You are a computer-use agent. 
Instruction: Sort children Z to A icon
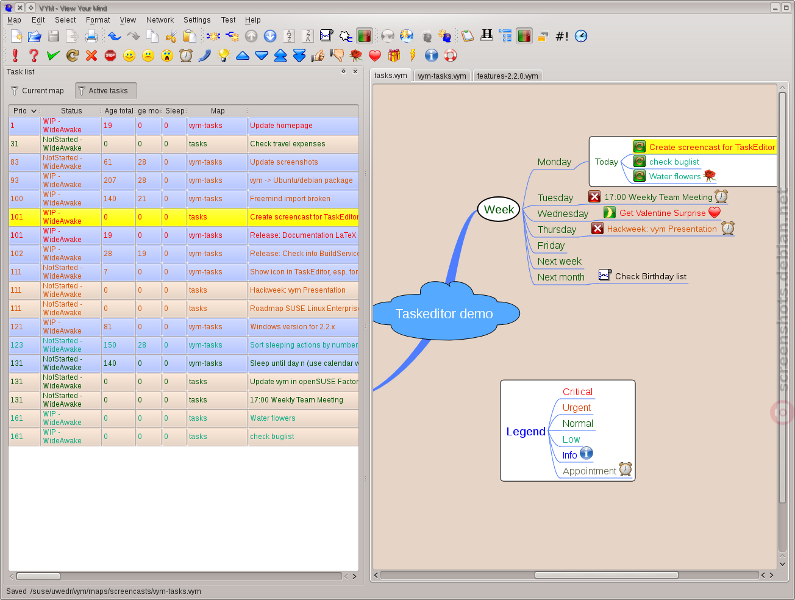pos(308,36)
